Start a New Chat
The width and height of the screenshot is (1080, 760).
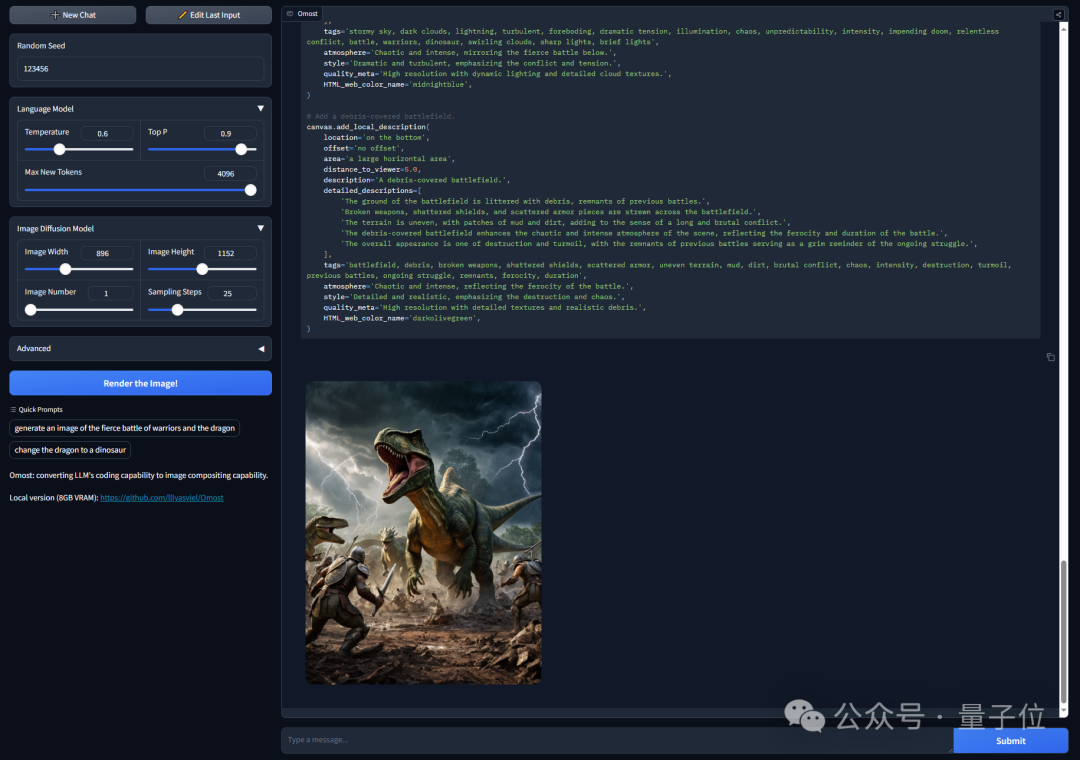[x=72, y=14]
